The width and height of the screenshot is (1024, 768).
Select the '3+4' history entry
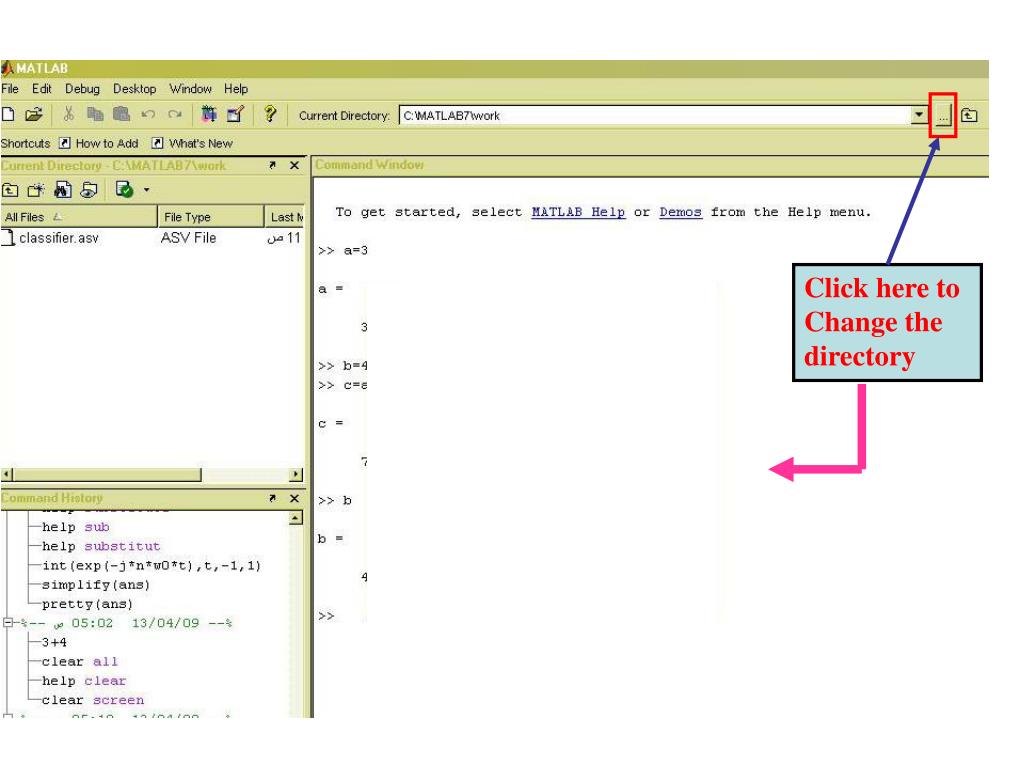point(54,643)
